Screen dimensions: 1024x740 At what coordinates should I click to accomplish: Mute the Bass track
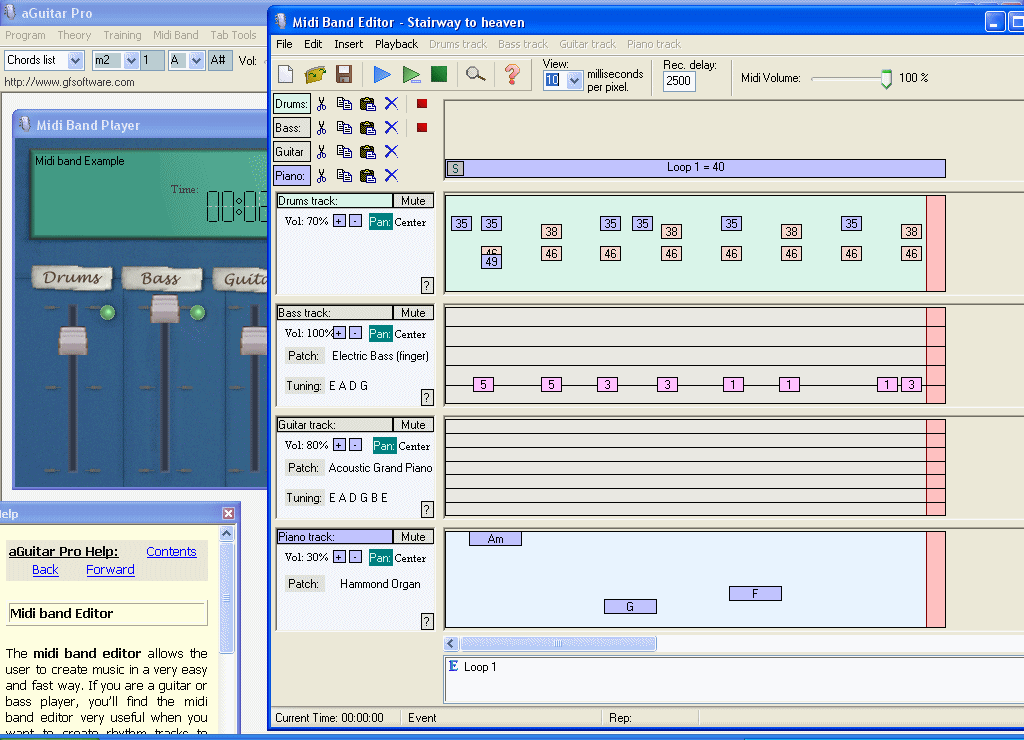pyautogui.click(x=413, y=313)
